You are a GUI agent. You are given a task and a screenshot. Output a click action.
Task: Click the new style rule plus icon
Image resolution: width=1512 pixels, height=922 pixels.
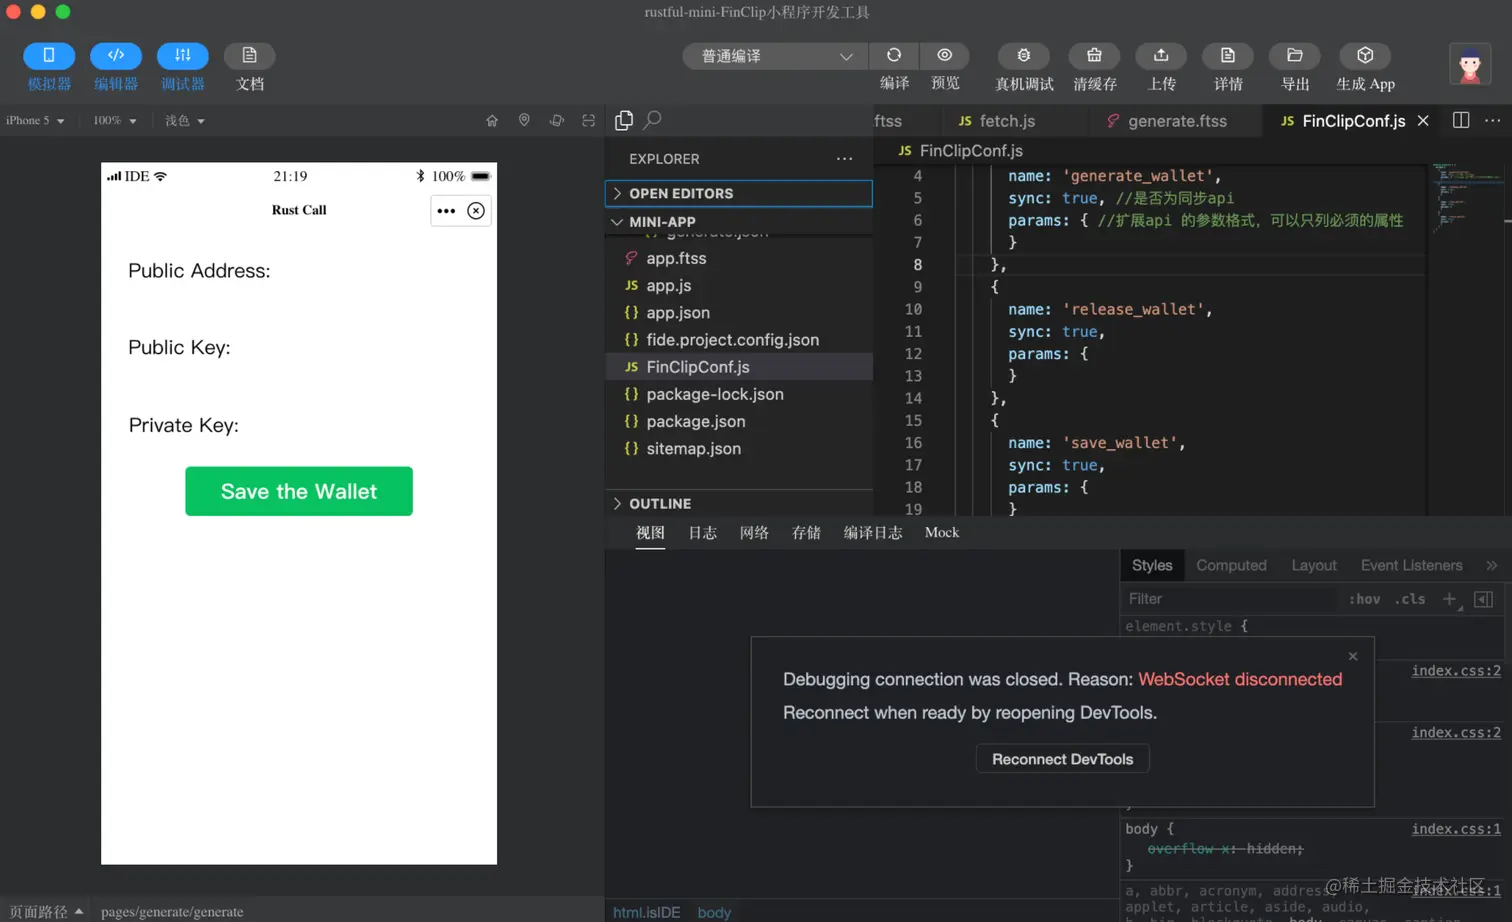pyautogui.click(x=1449, y=599)
